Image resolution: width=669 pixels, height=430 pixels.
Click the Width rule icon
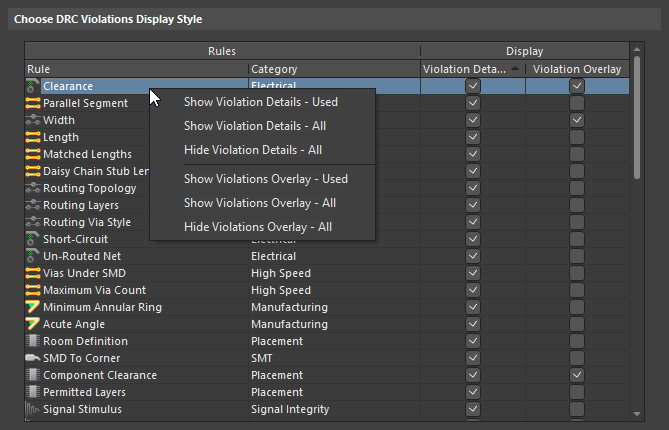(x=32, y=120)
